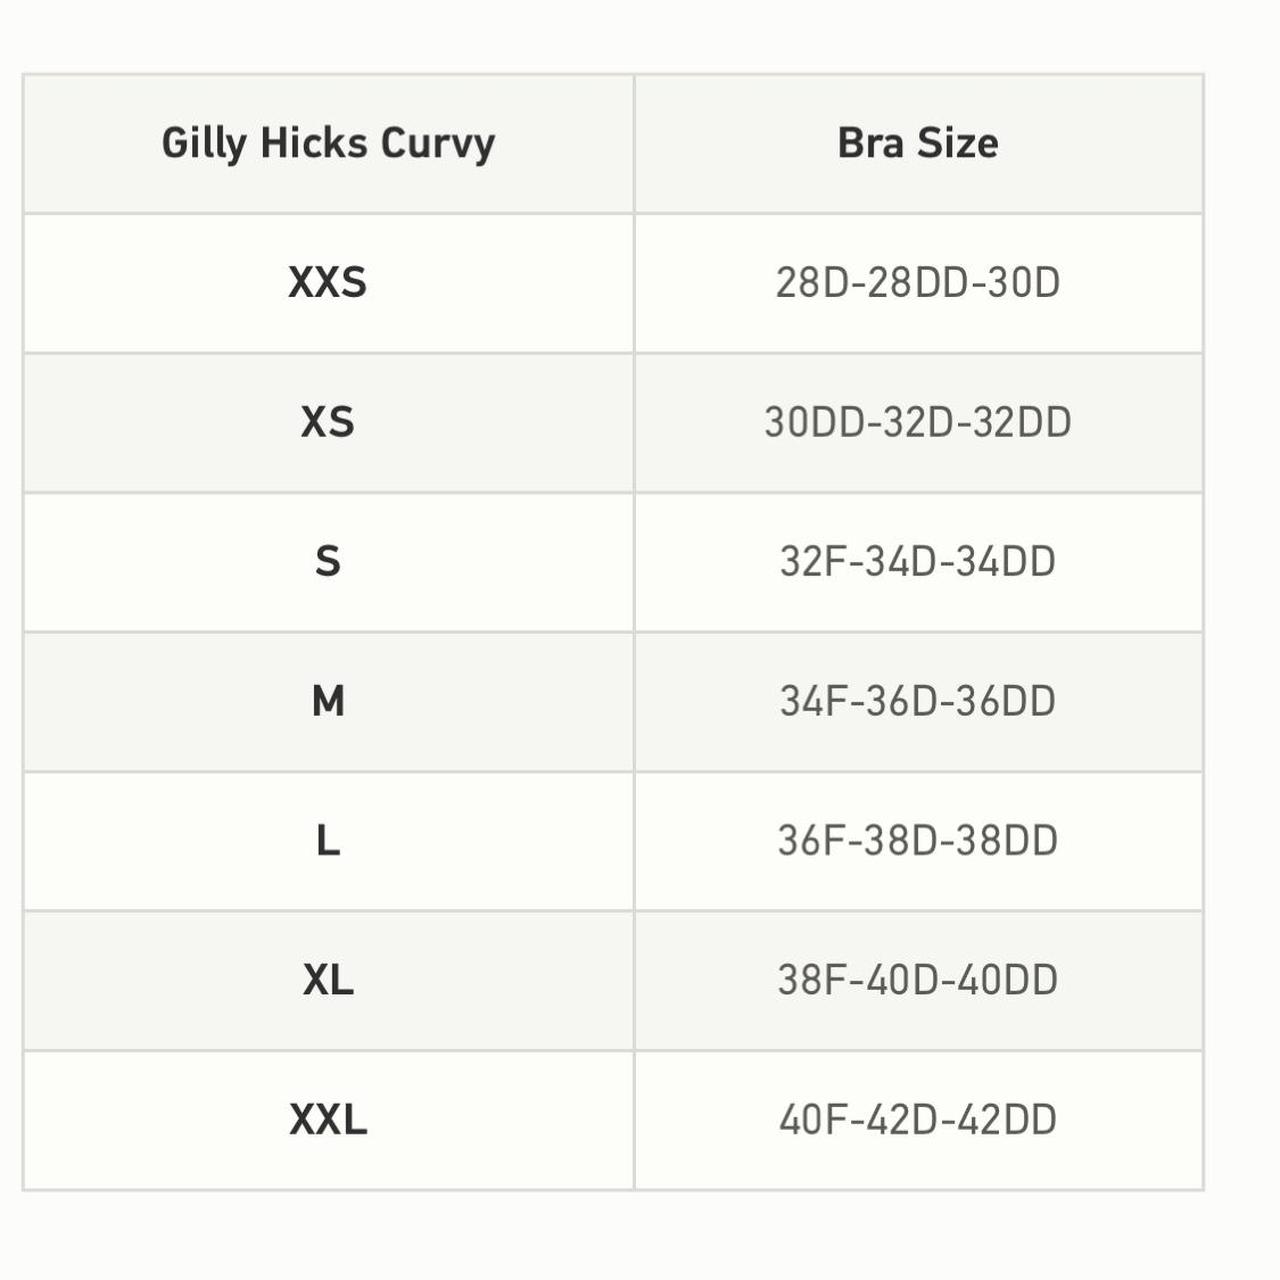Choose the XL size label
The height and width of the screenshot is (1280, 1280).
328,980
